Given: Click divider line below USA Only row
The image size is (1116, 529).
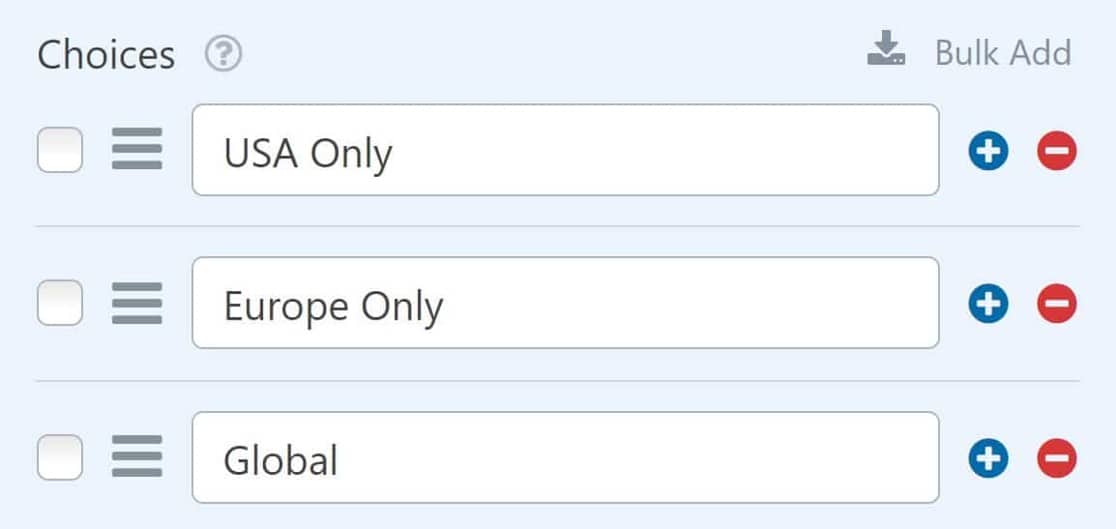Looking at the screenshot, I should [558, 226].
